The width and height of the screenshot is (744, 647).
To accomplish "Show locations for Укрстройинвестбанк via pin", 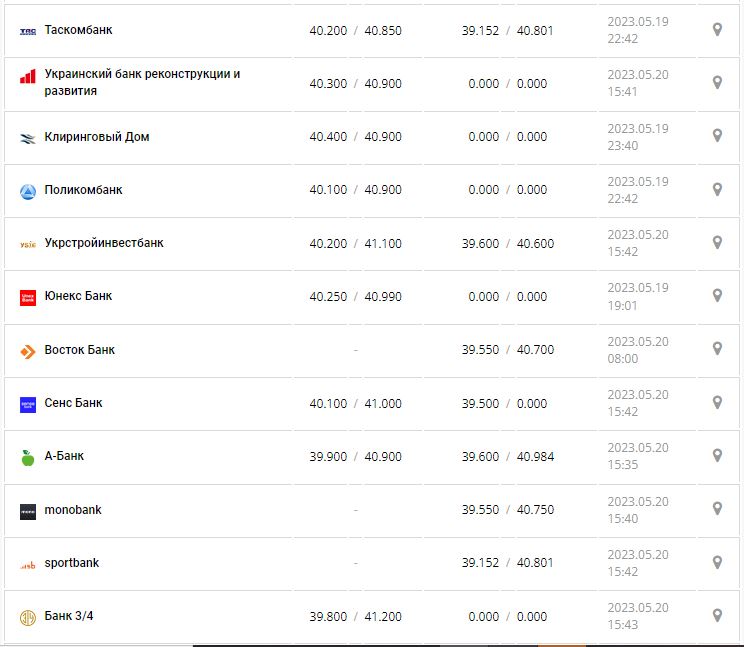I will pos(717,242).
